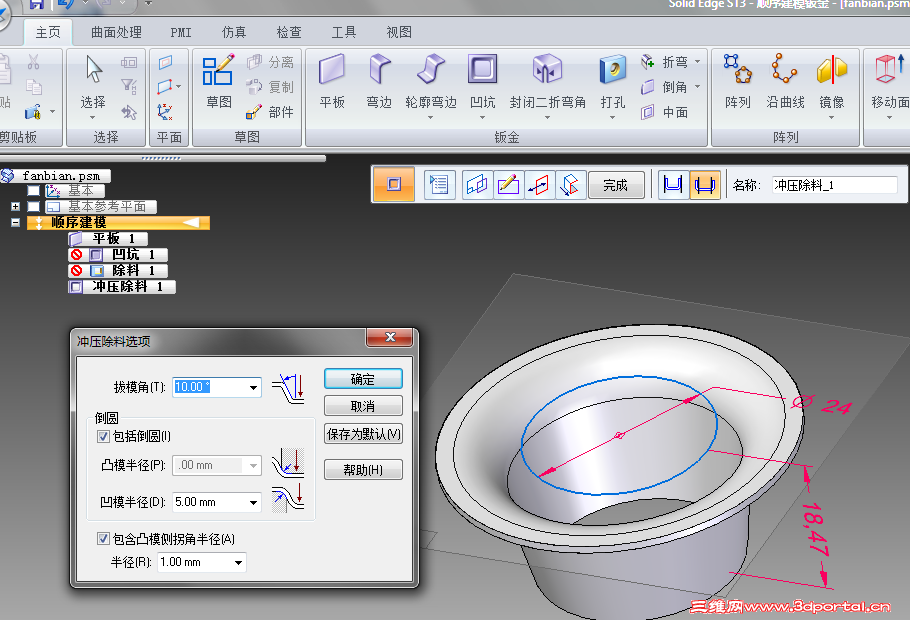Screen dimensions: 910x620
Task: Toggle the 包含凸模侧拐角半径 checkbox
Action: 103,539
